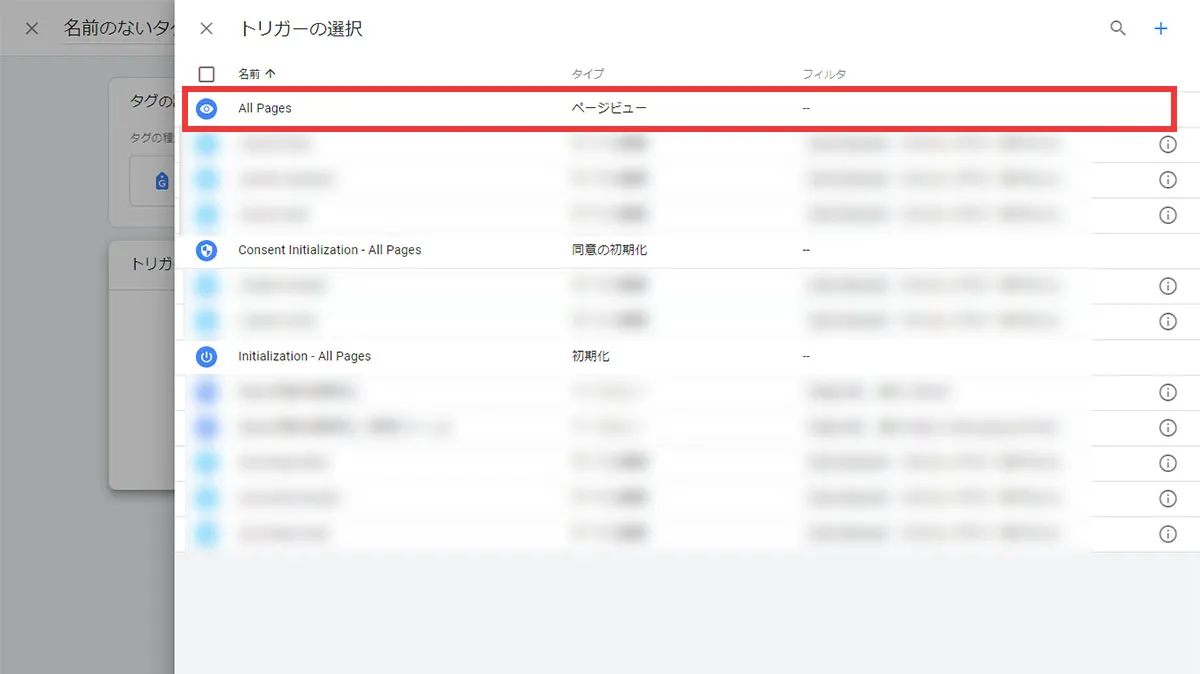Screen dimensions: 1200x674
Task: Close the トリガーの選択 panel
Action: point(206,29)
